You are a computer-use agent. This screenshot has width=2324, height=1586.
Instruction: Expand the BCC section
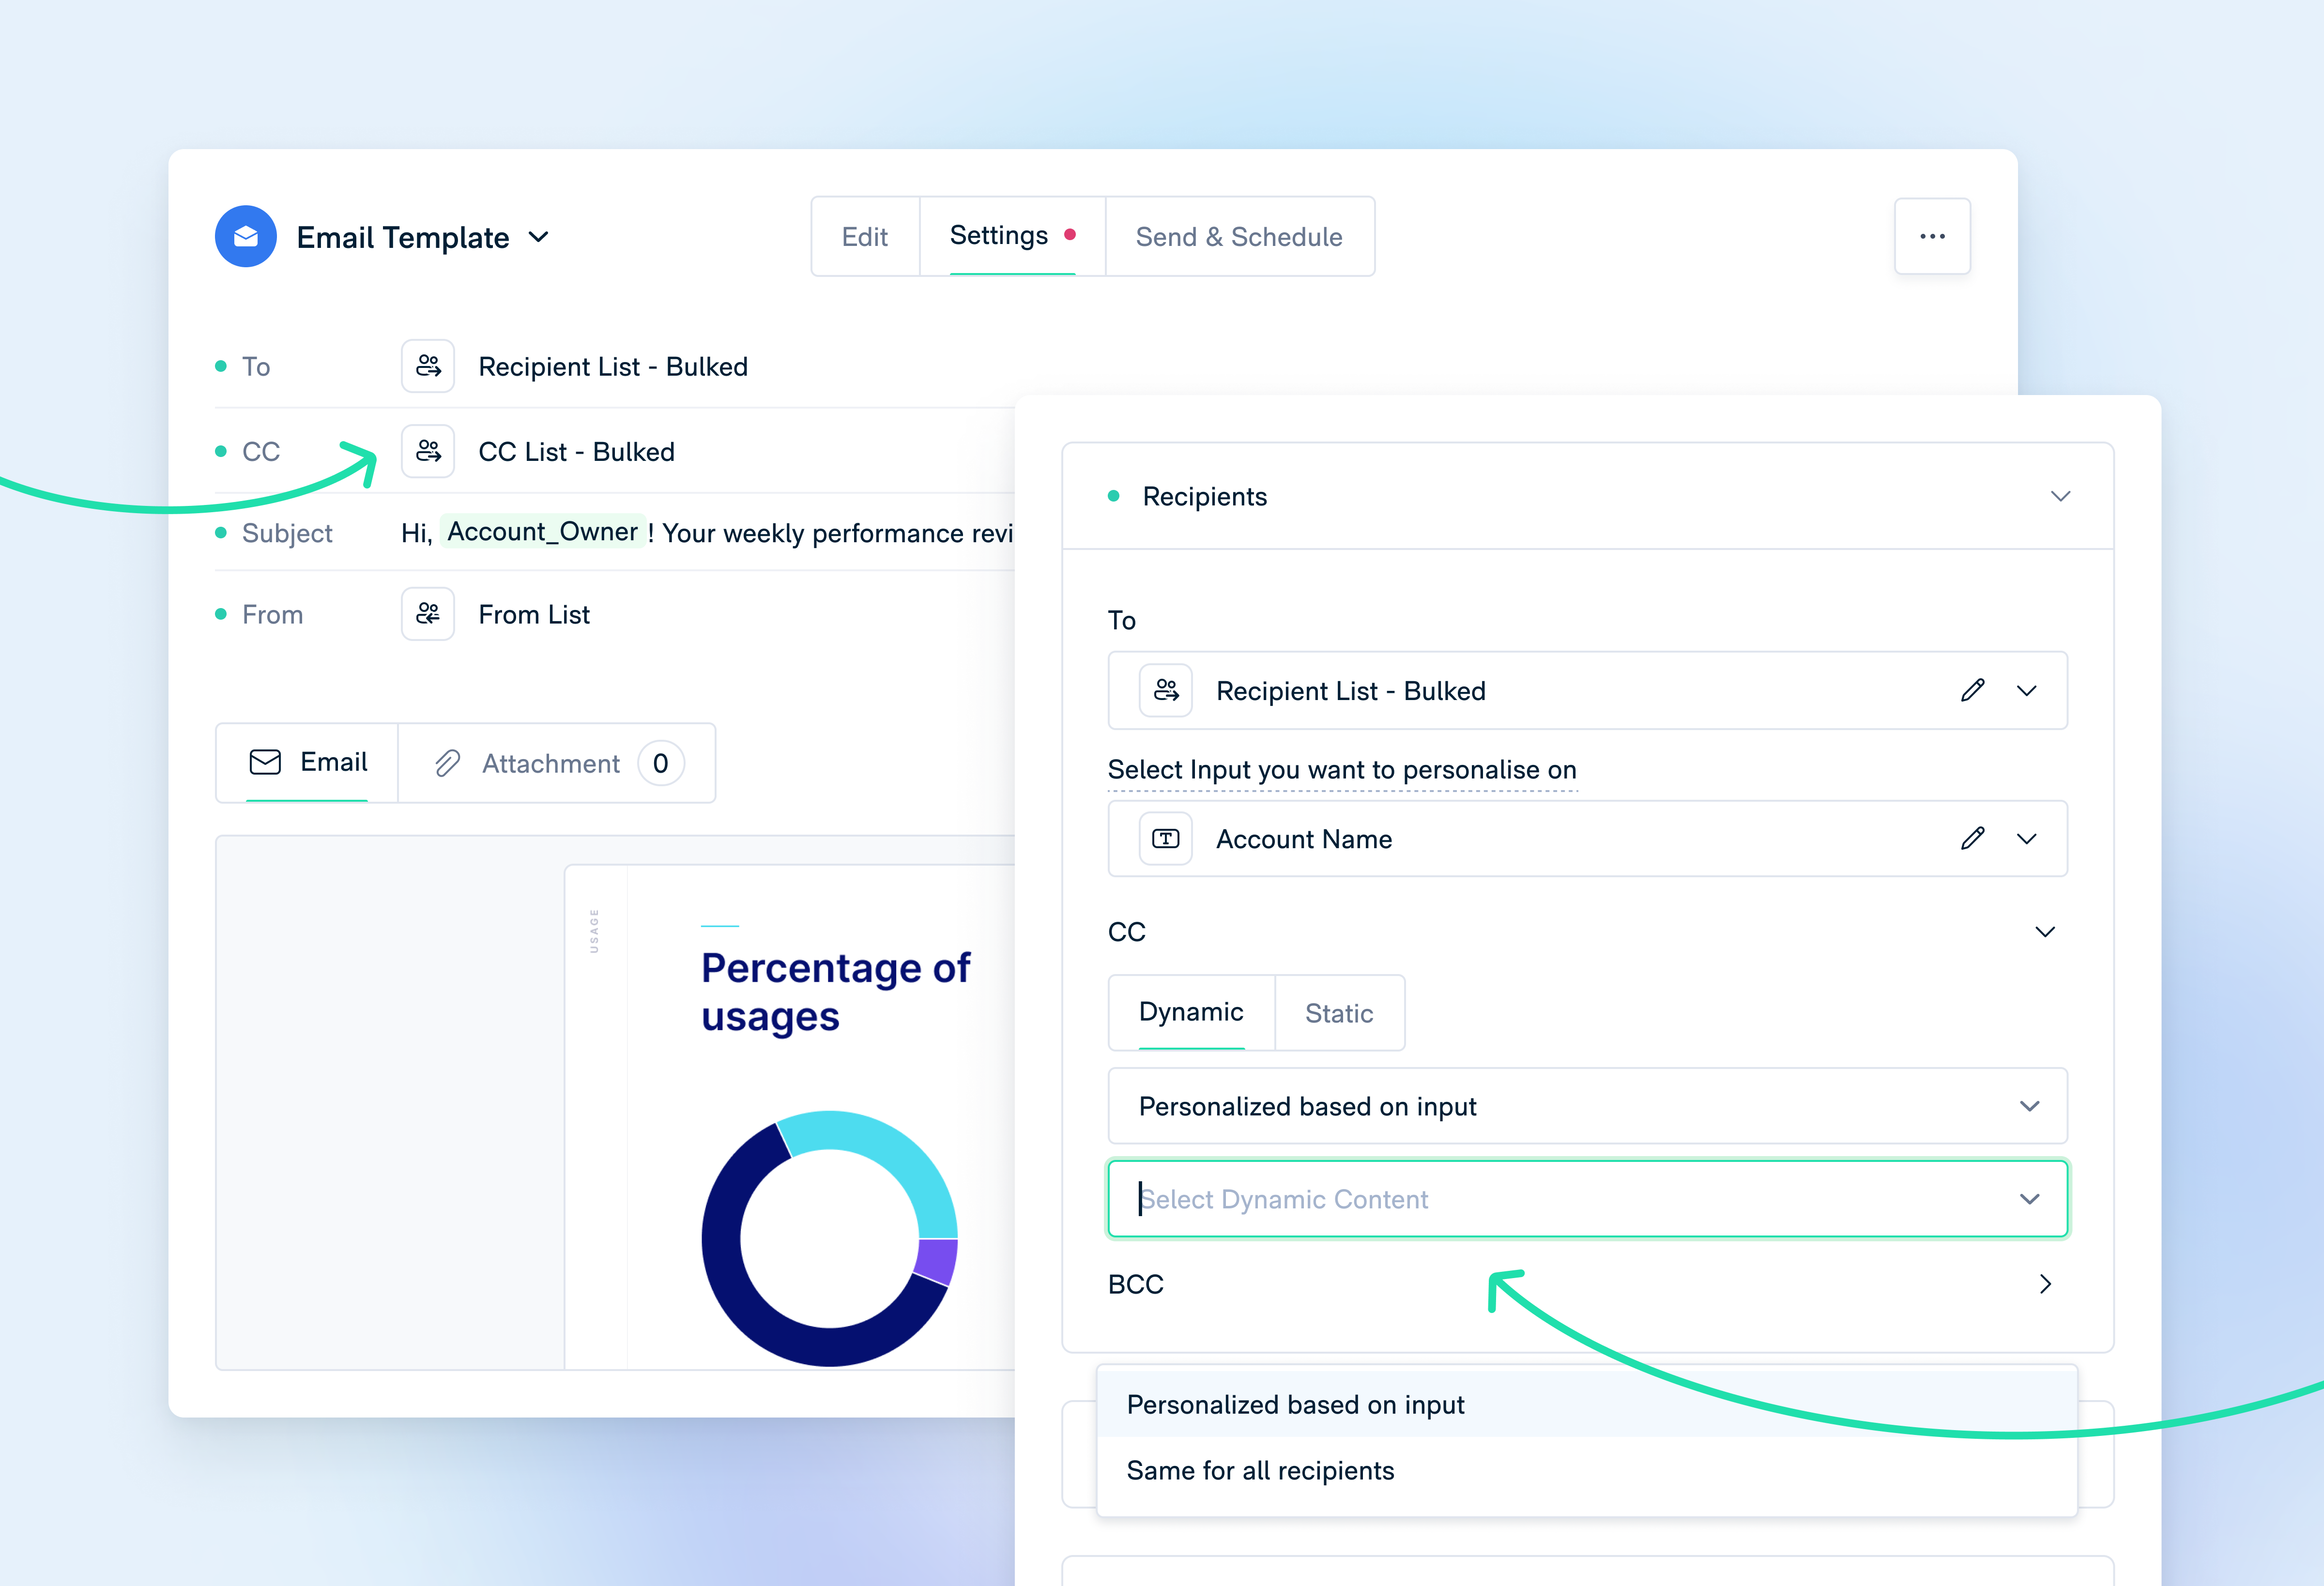pyautogui.click(x=2045, y=1284)
